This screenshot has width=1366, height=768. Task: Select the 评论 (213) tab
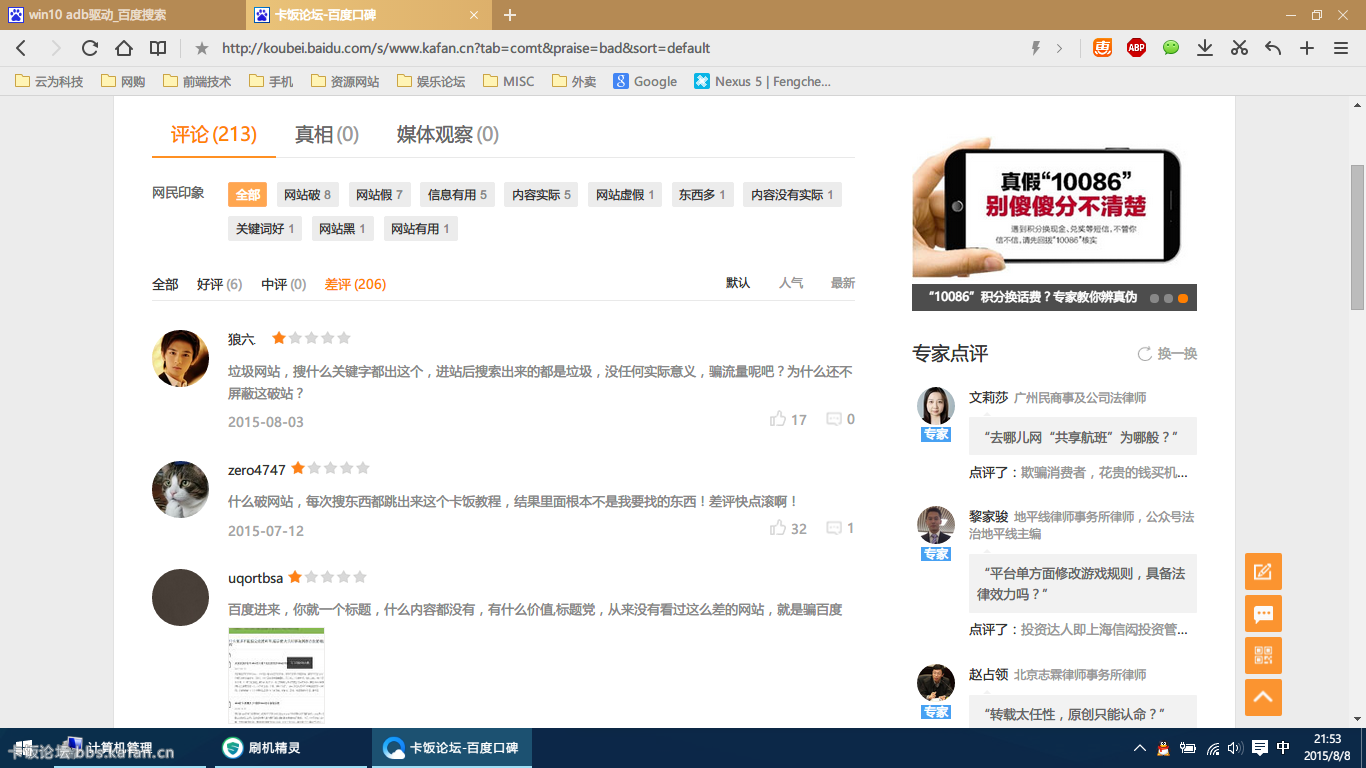[x=214, y=134]
